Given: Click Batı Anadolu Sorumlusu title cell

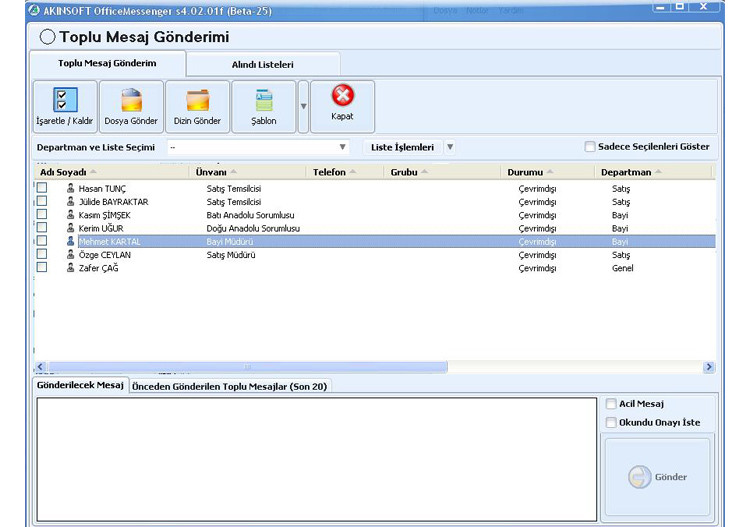Looking at the screenshot, I should coord(251,215).
